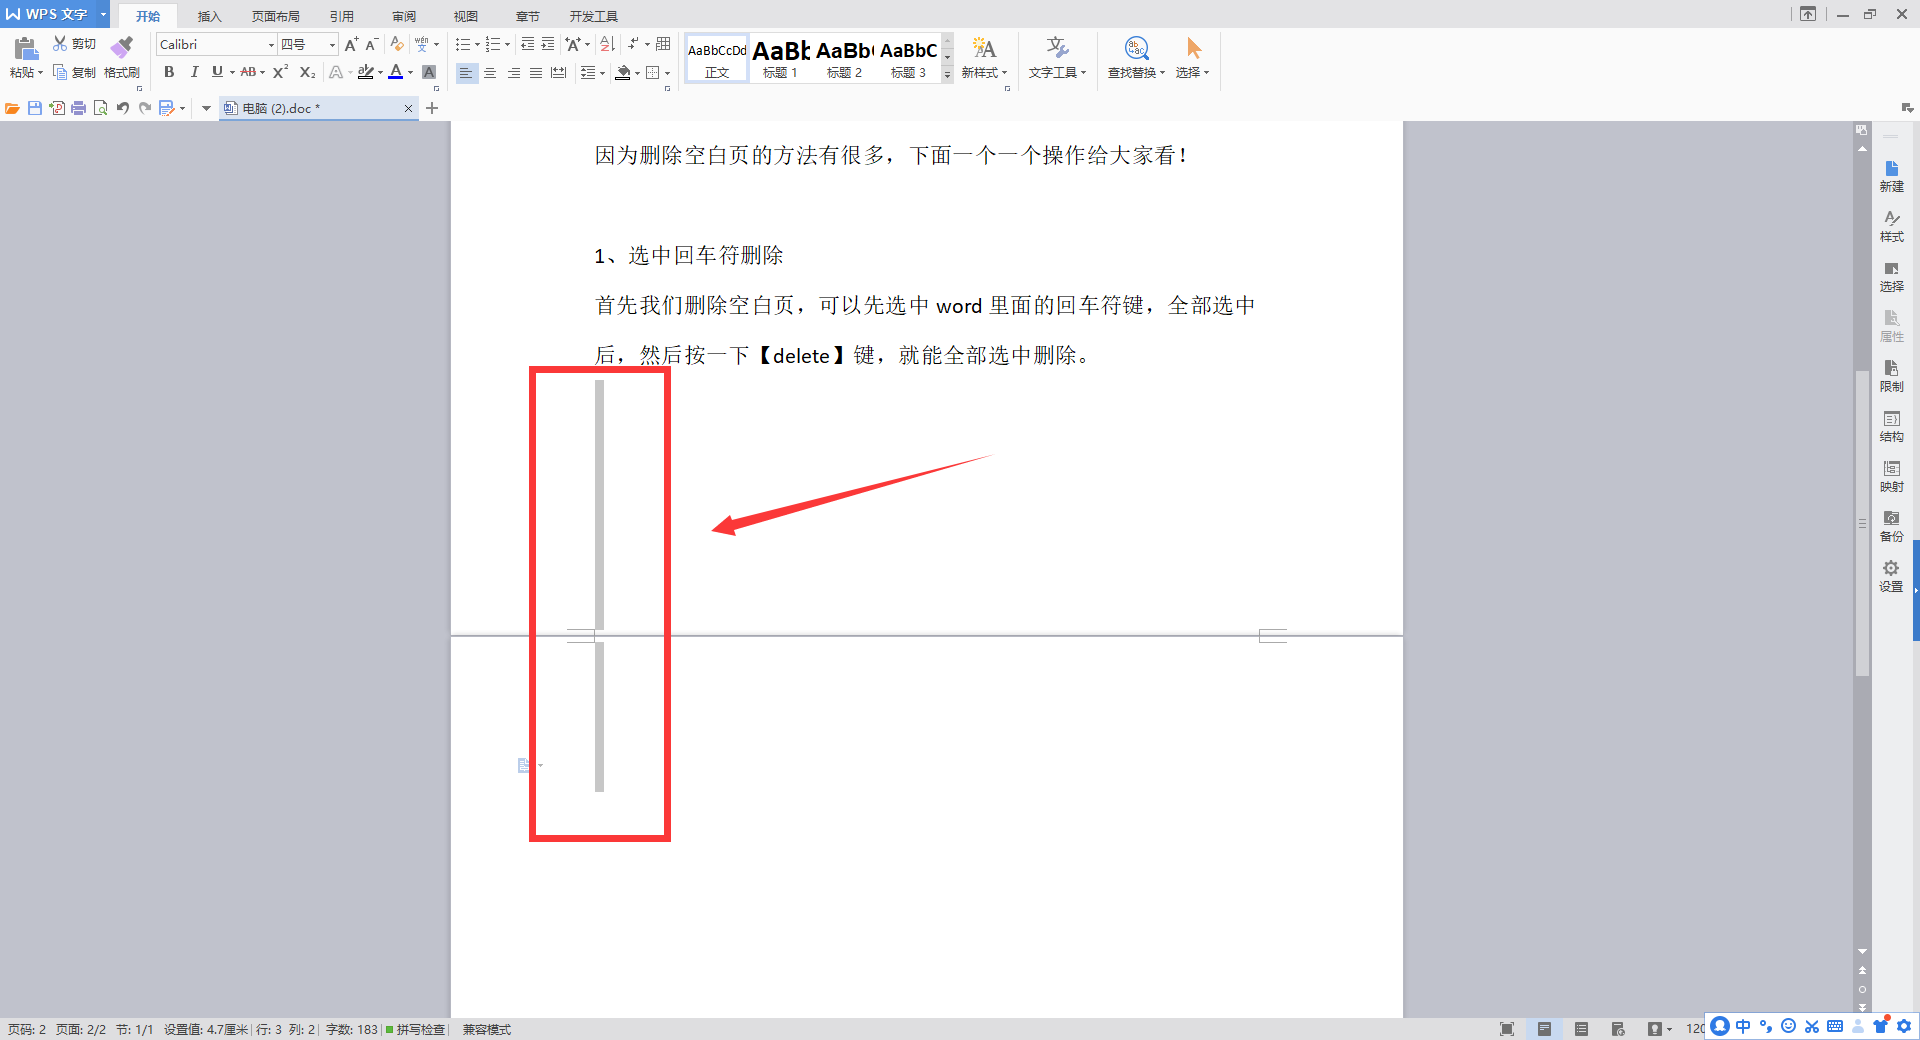Open the Structure (结构) sidebar panel
The width and height of the screenshot is (1920, 1040).
pos(1891,425)
